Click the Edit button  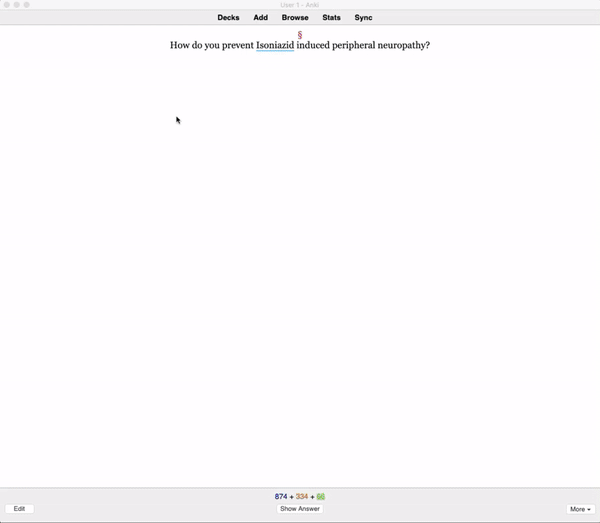(x=19, y=509)
